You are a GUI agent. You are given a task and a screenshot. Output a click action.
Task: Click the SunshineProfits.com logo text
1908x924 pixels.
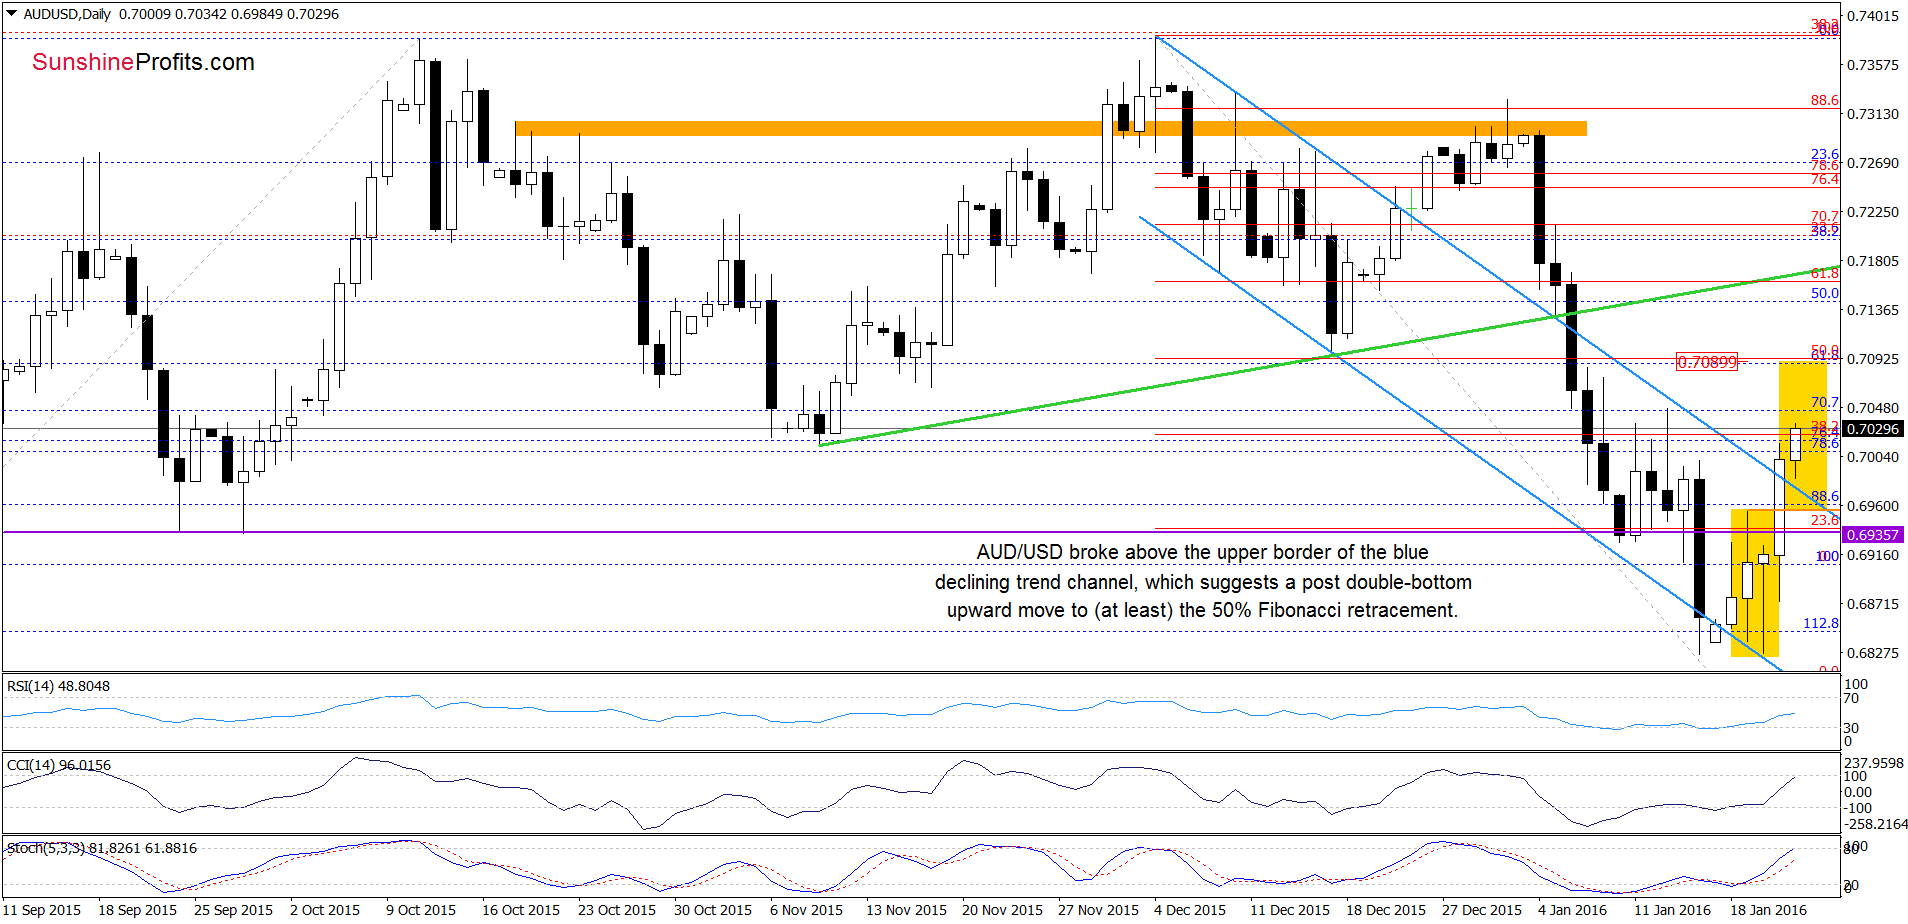(x=143, y=62)
